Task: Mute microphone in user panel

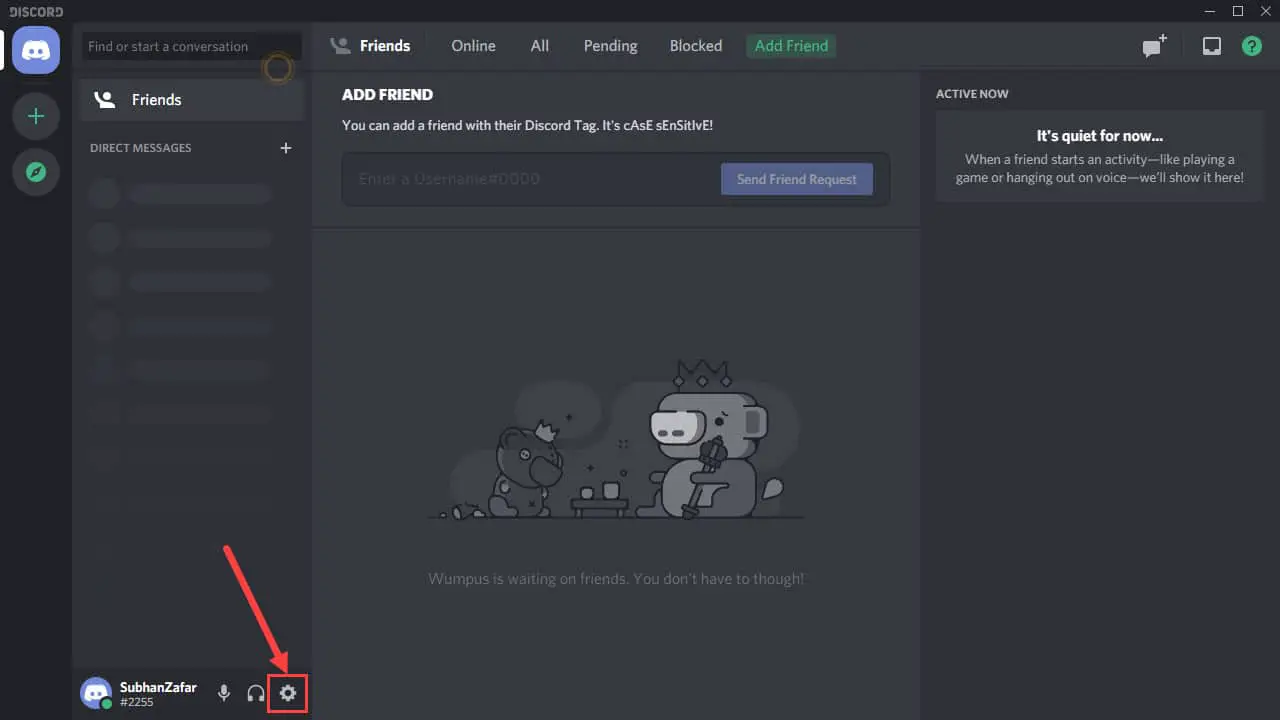Action: [224, 693]
